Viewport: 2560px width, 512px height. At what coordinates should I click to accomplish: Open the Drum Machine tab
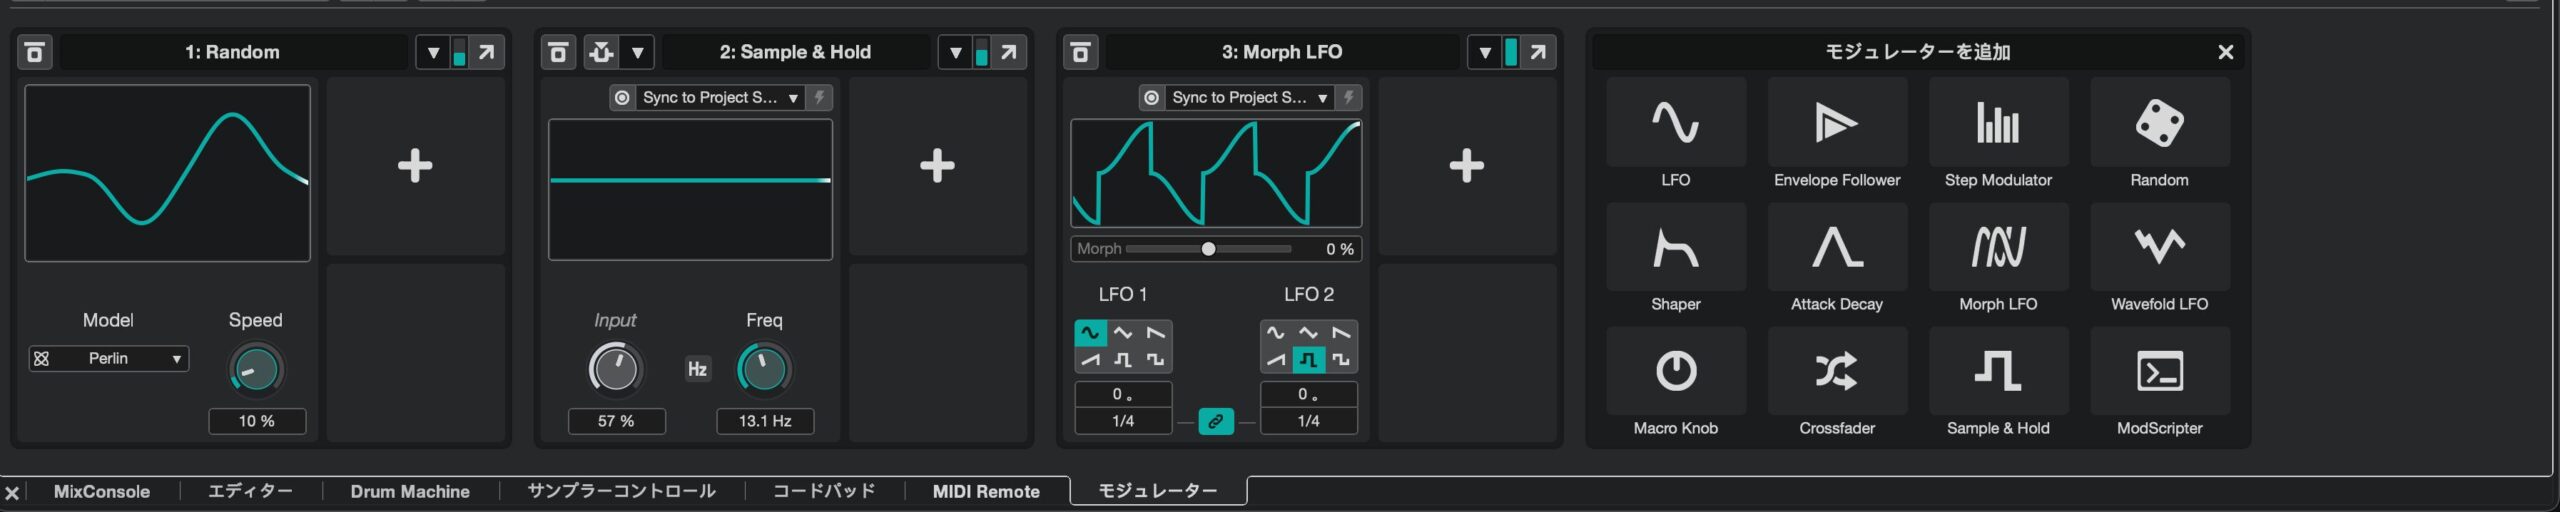pyautogui.click(x=409, y=492)
